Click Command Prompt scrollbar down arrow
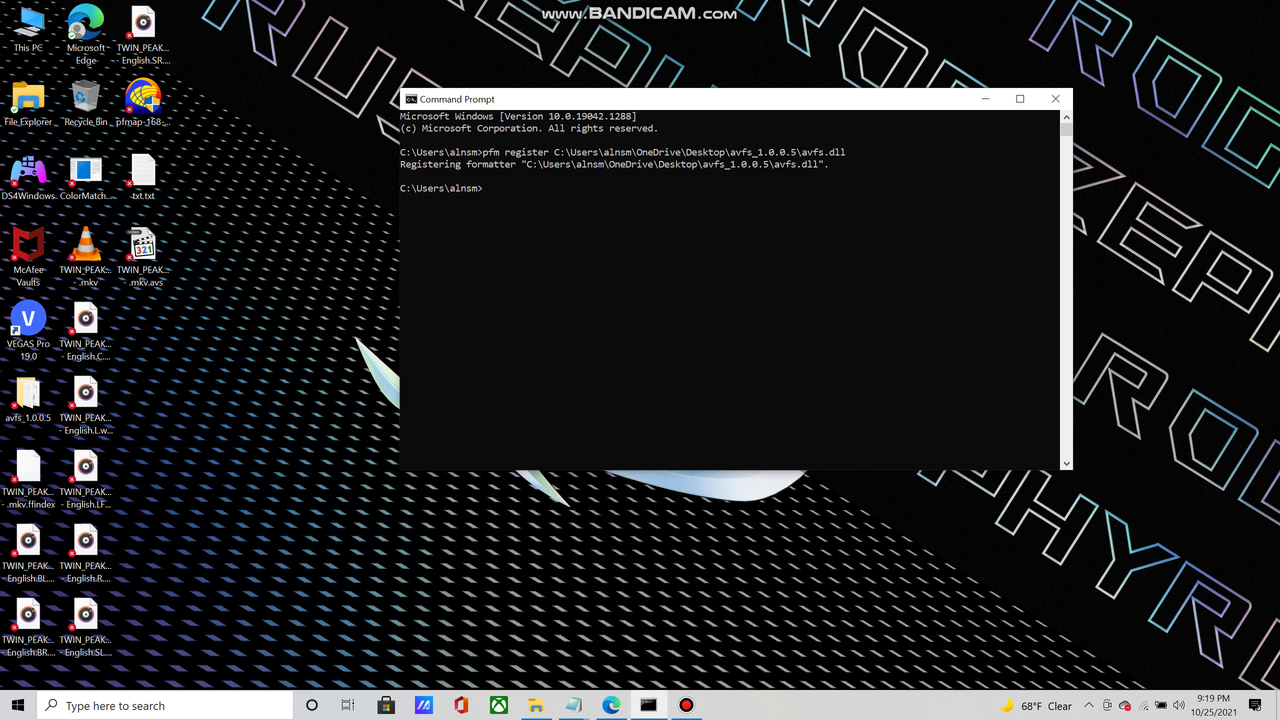This screenshot has height=720, width=1280. click(1066, 463)
